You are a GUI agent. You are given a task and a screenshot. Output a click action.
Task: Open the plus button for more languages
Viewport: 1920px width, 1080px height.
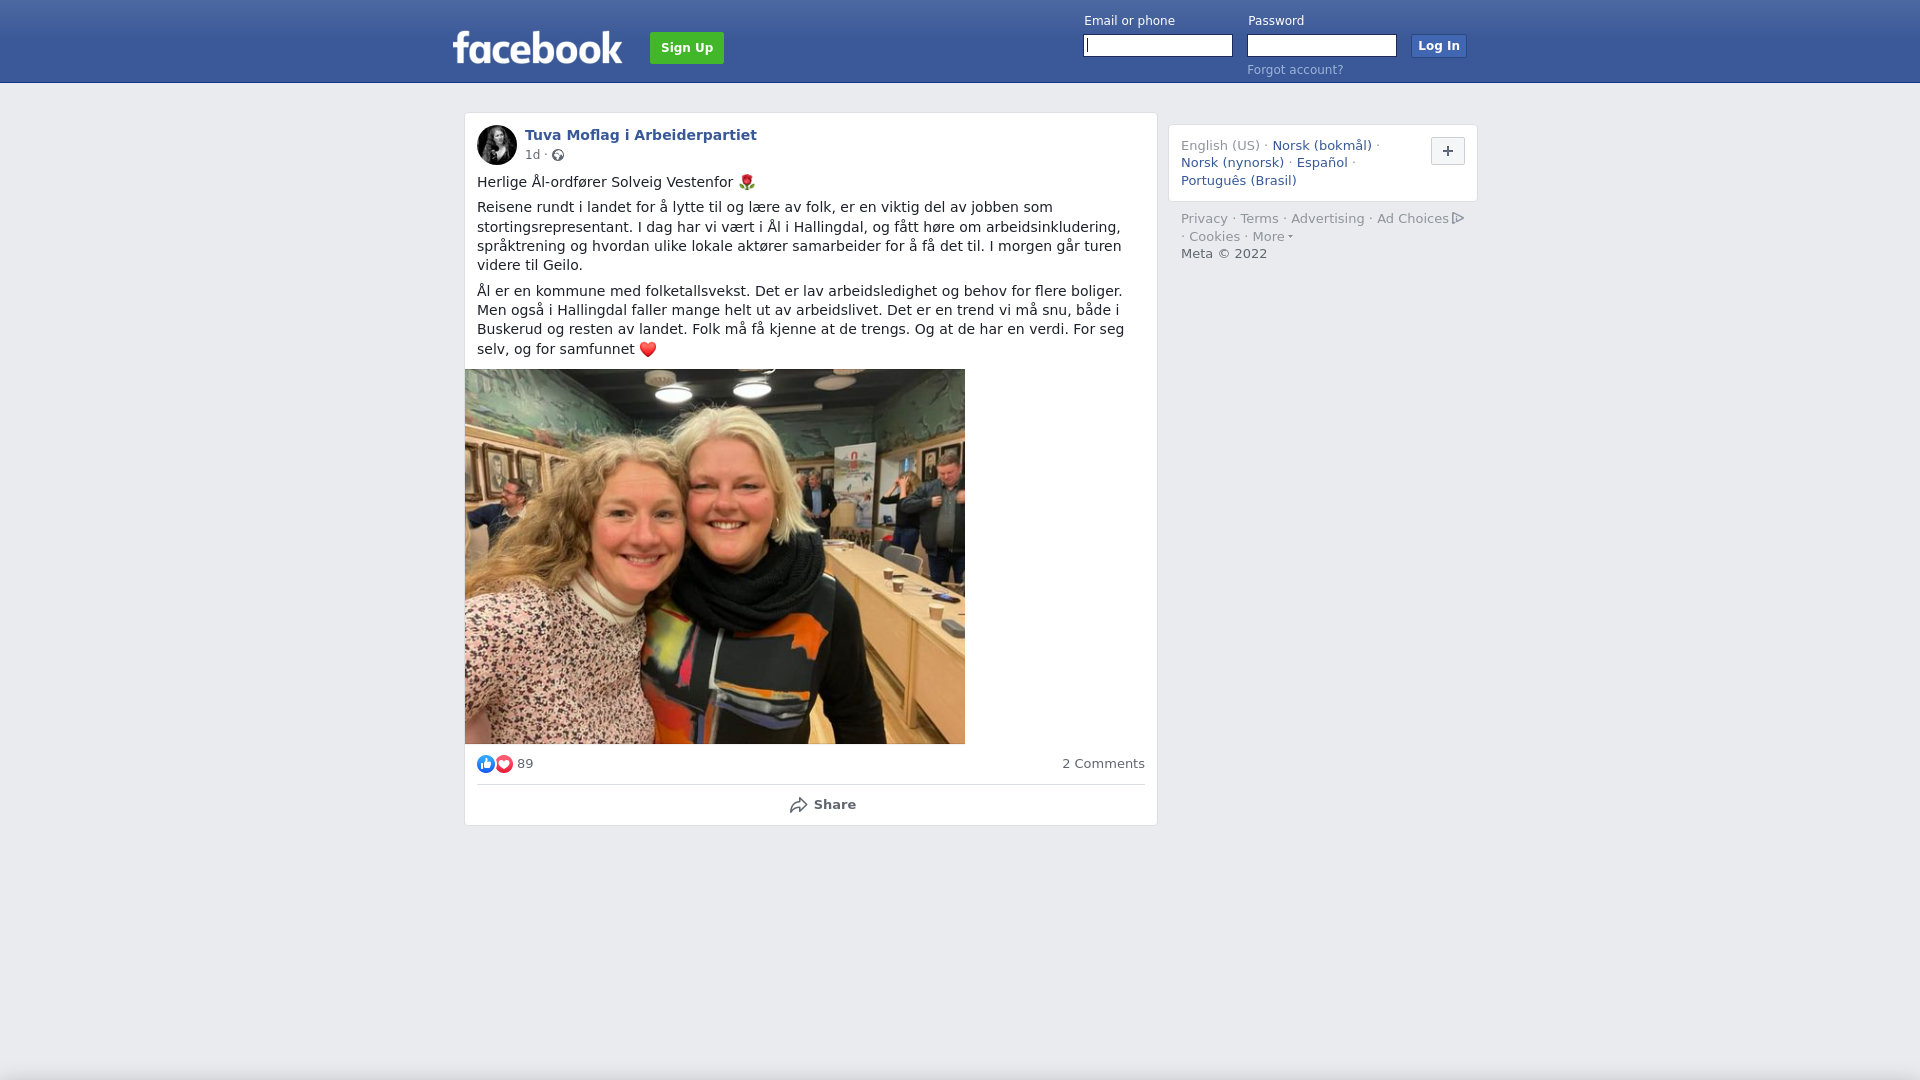(1448, 151)
